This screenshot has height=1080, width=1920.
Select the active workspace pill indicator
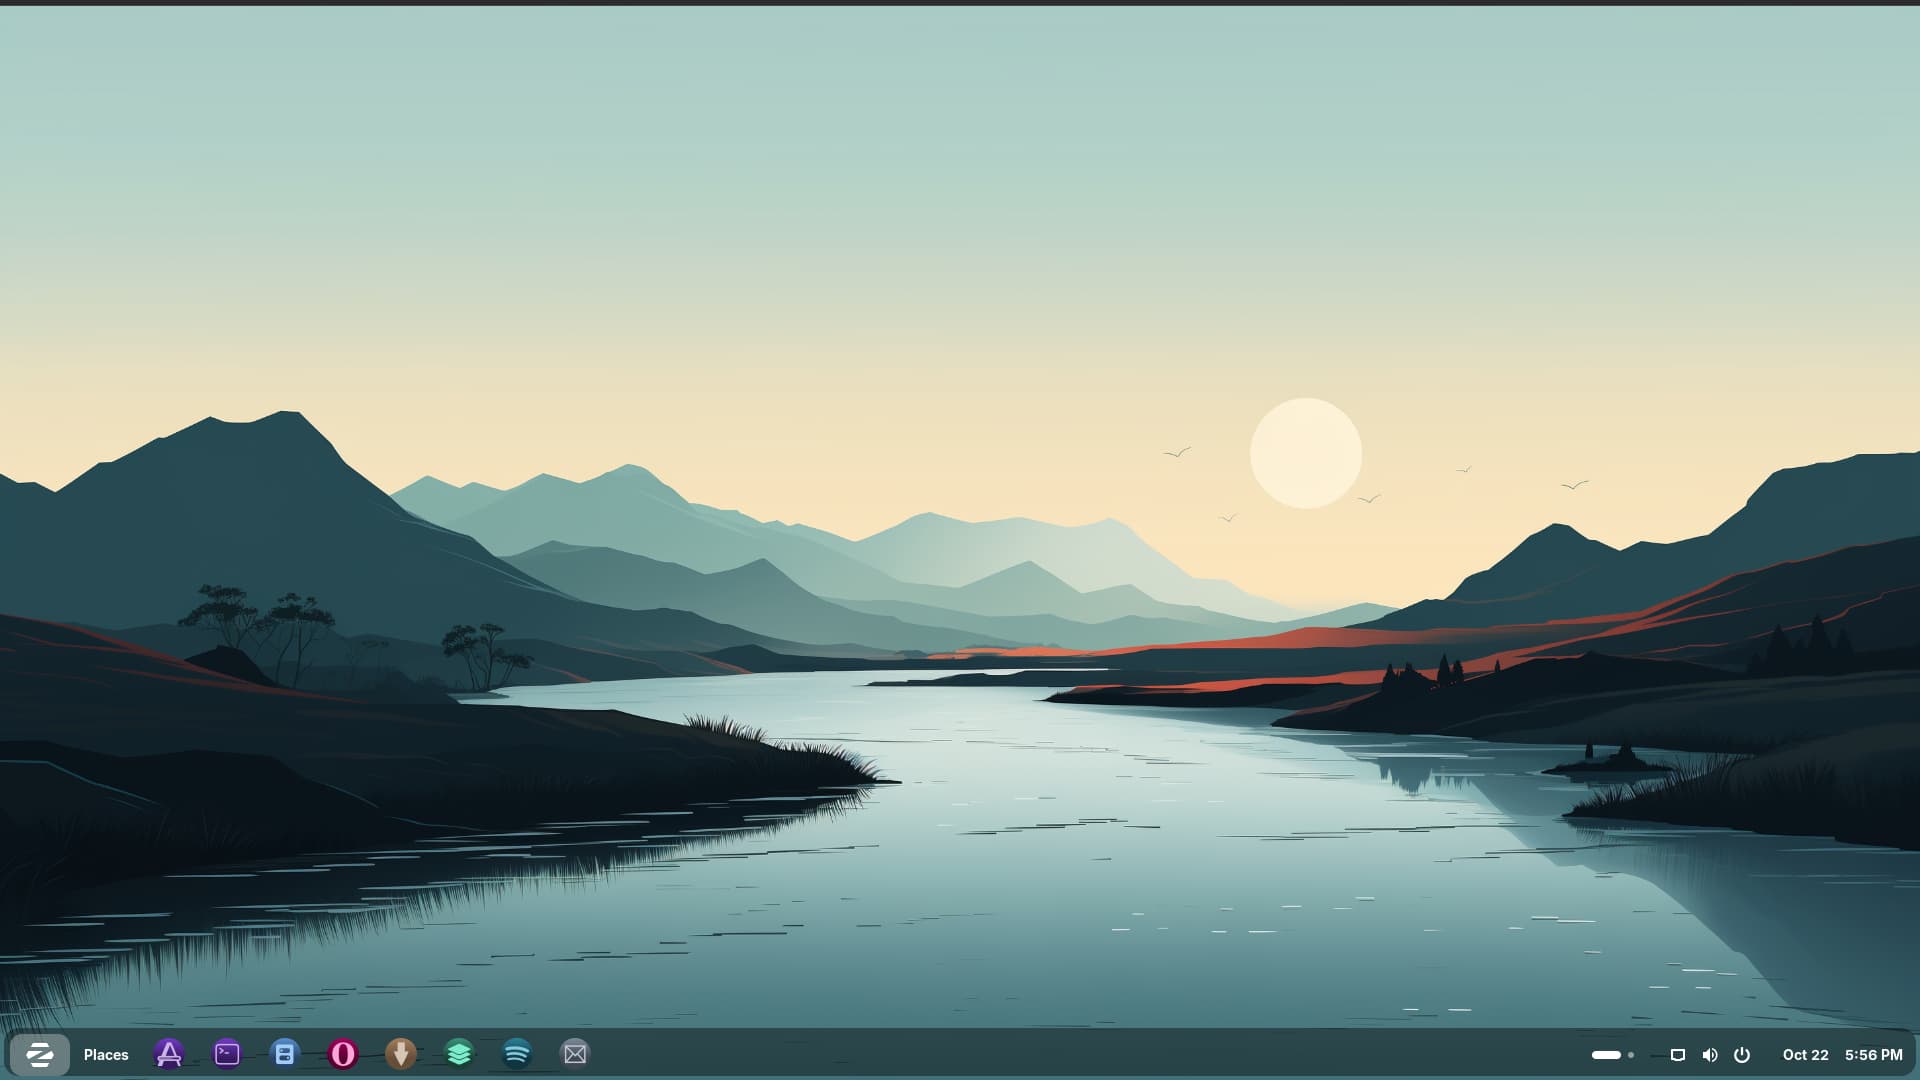(x=1606, y=1055)
